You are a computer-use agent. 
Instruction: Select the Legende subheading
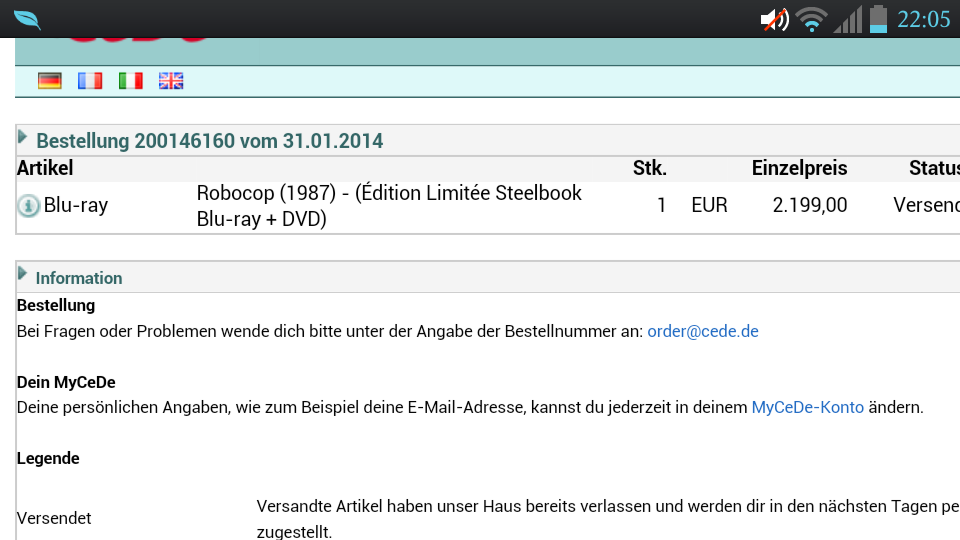click(x=48, y=459)
